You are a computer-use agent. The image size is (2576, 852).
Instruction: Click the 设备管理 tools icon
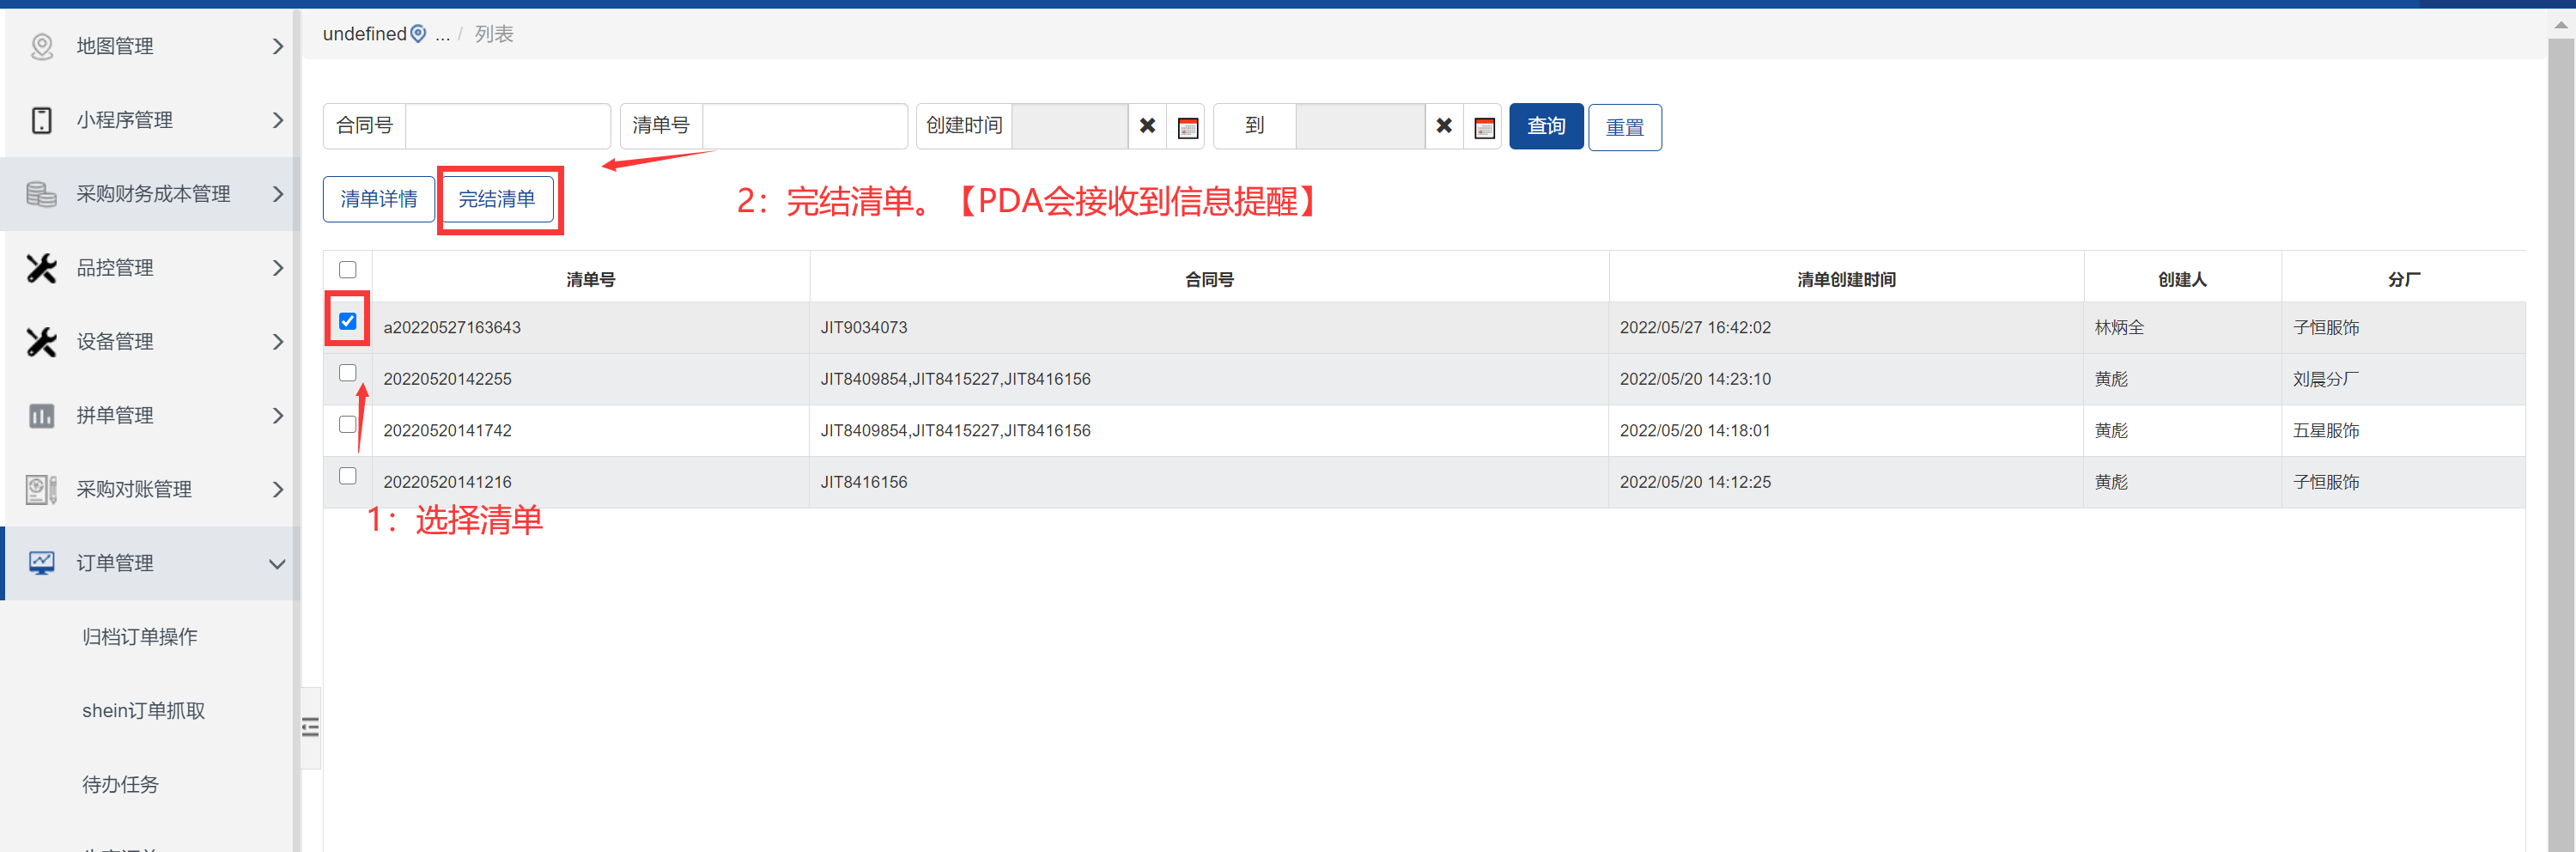41,342
